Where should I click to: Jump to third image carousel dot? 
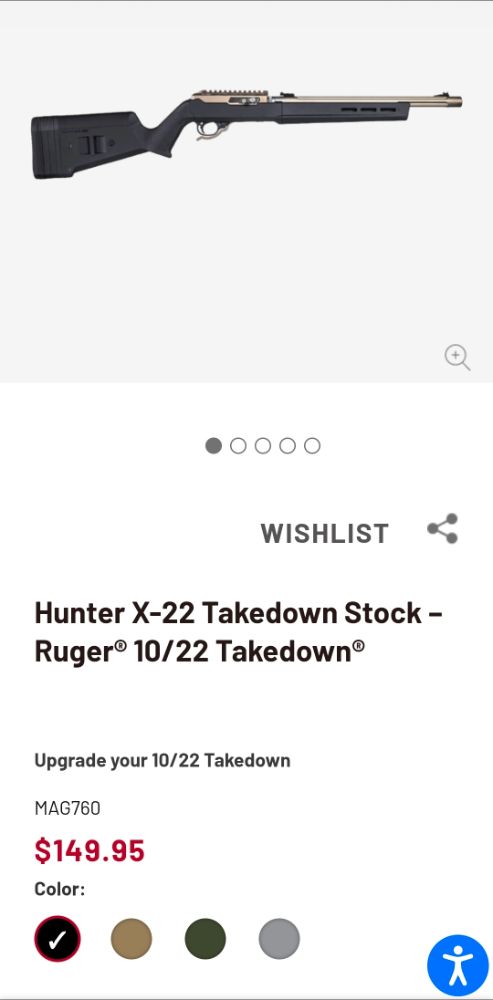[263, 446]
